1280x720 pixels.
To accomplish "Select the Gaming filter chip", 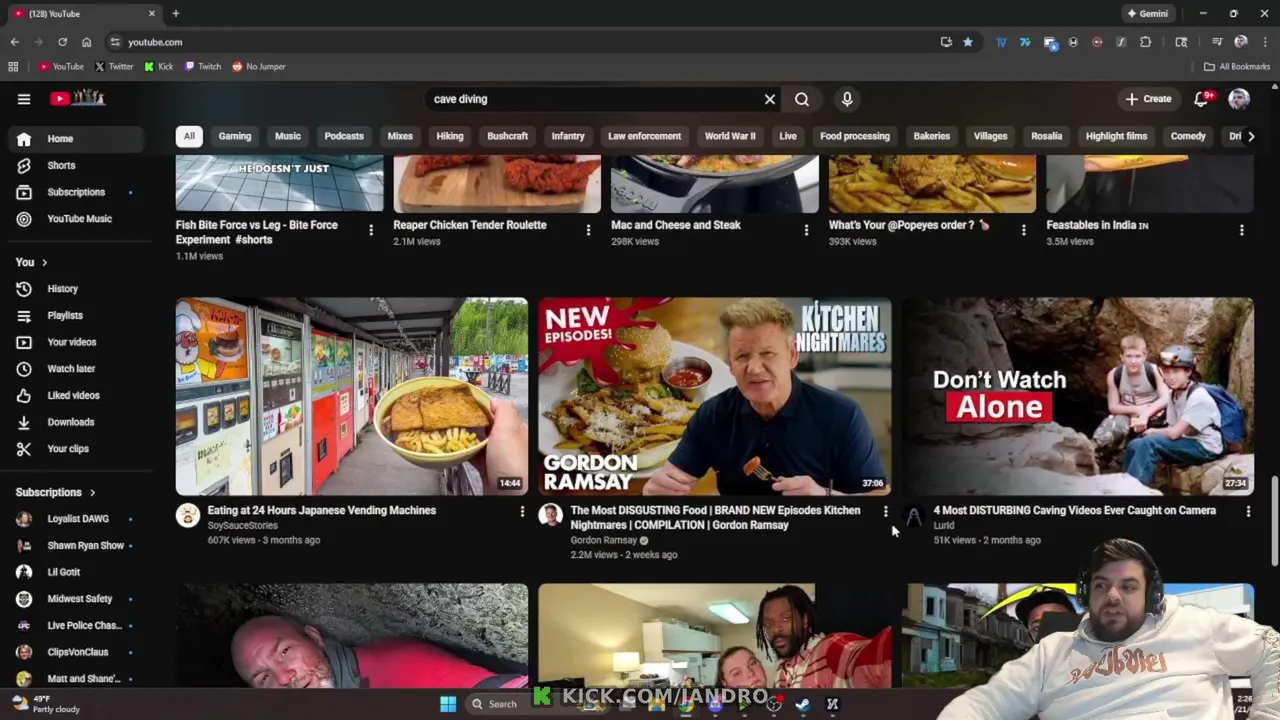I will [235, 136].
